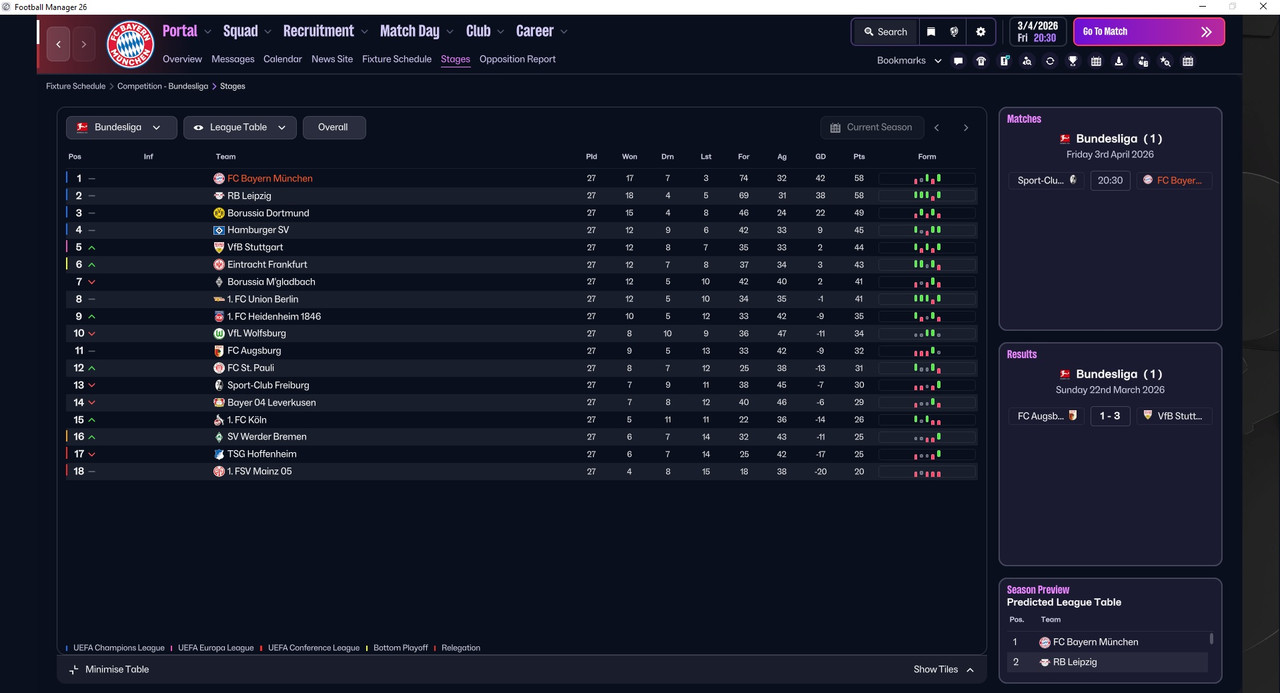The width and height of the screenshot is (1280, 693).
Task: Click Competition - Bundesliga breadcrumb link
Action: click(163, 87)
